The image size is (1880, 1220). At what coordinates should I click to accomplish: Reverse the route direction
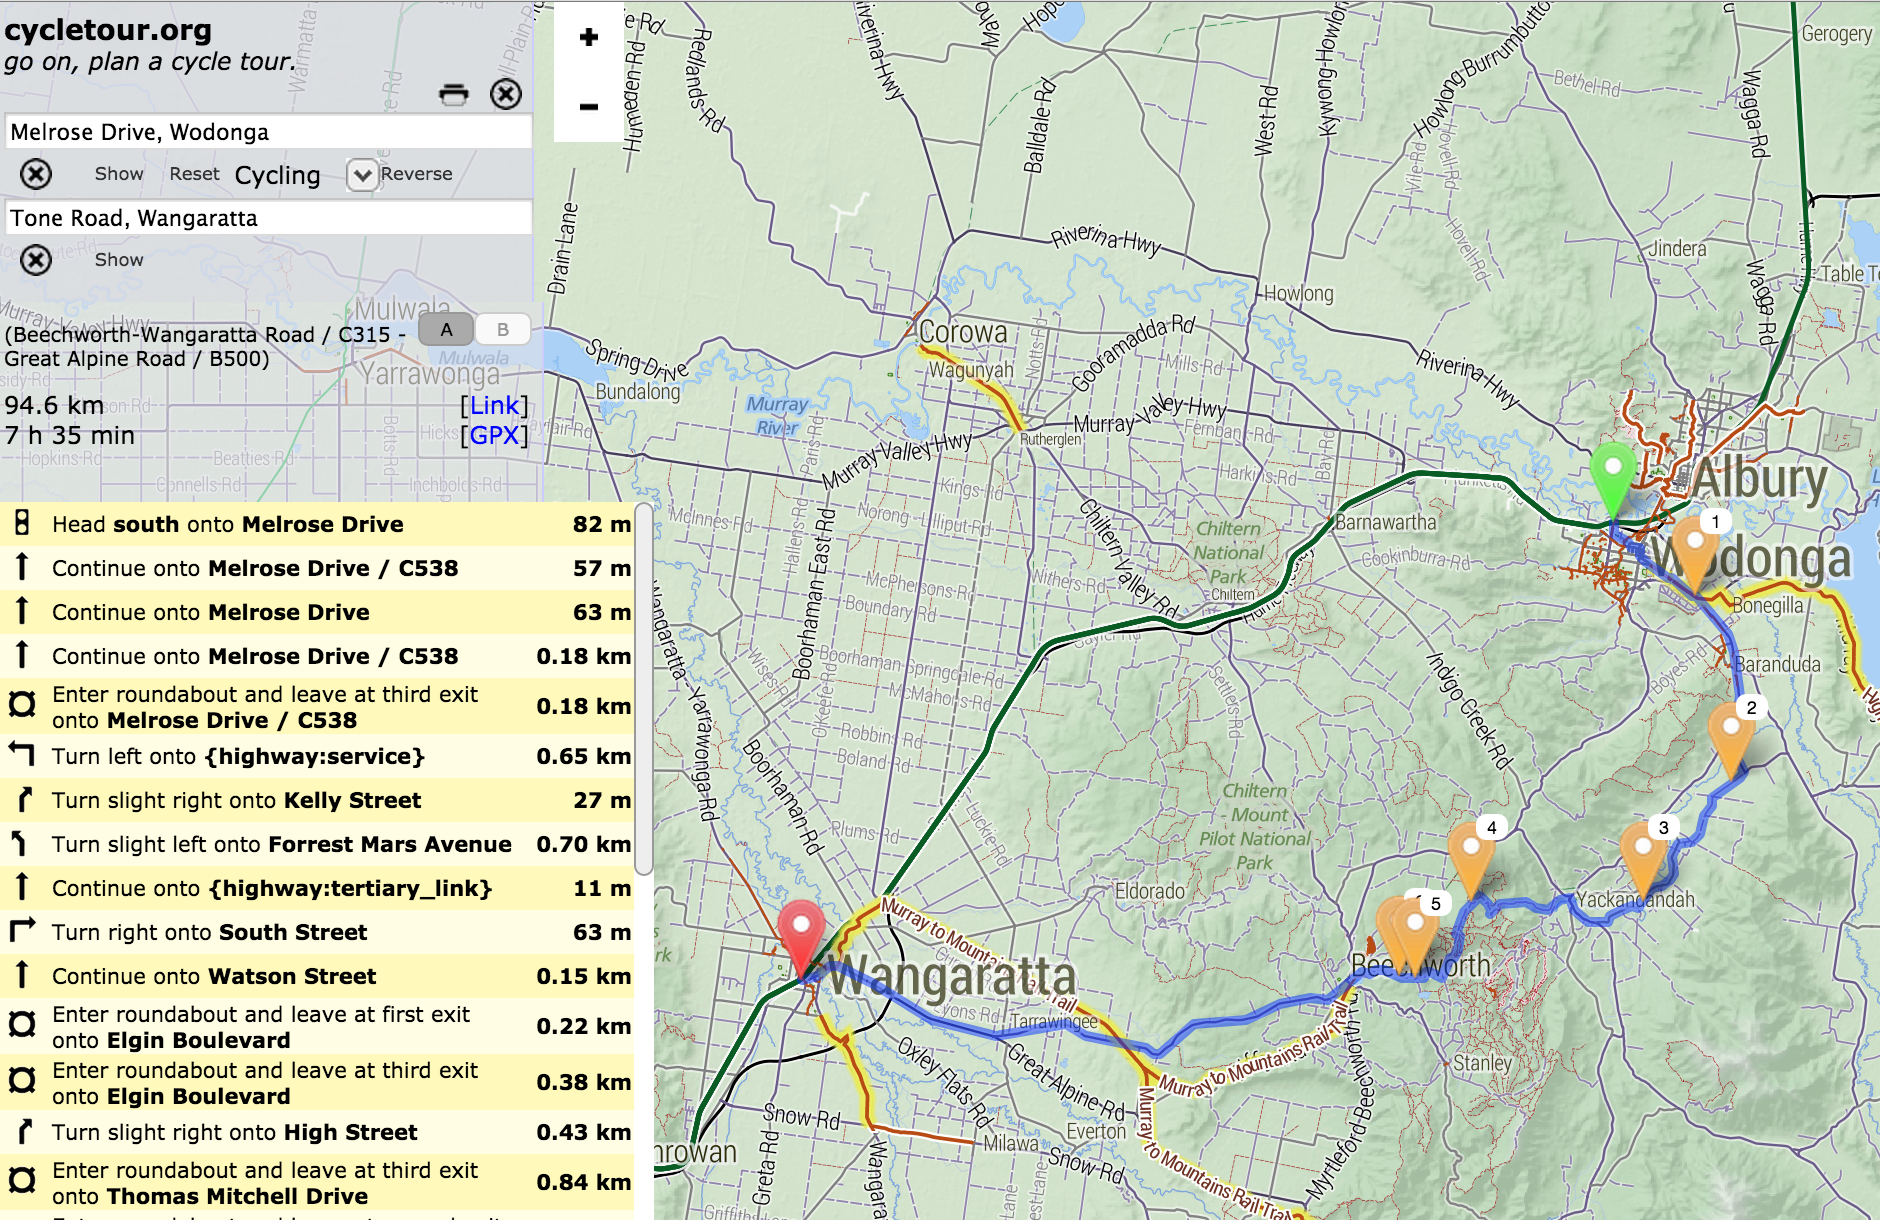(x=416, y=174)
